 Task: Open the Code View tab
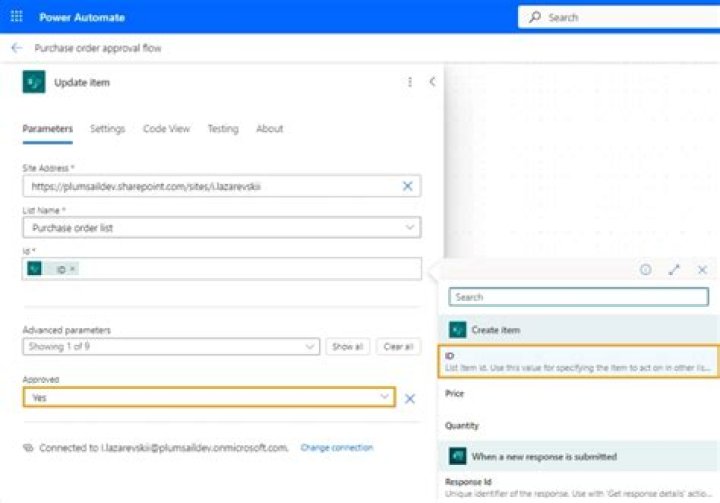tap(166, 129)
